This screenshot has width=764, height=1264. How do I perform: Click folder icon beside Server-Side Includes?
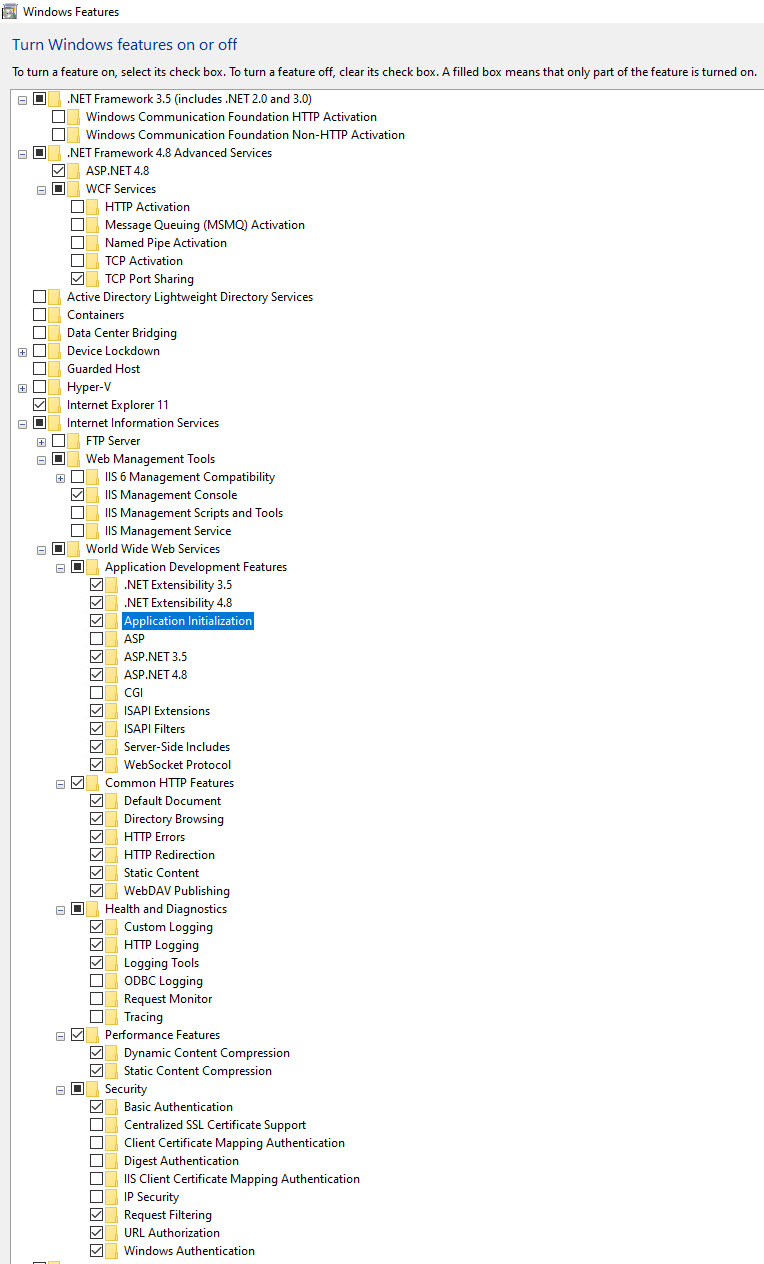point(112,747)
